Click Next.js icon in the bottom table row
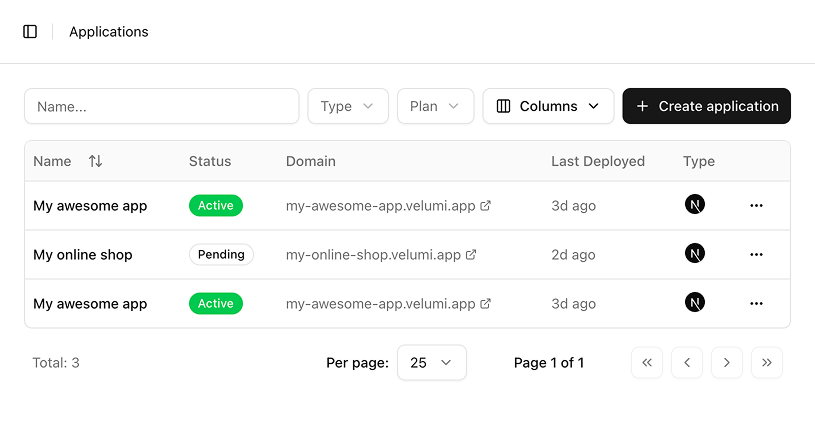Image resolution: width=815 pixels, height=424 pixels. point(694,302)
